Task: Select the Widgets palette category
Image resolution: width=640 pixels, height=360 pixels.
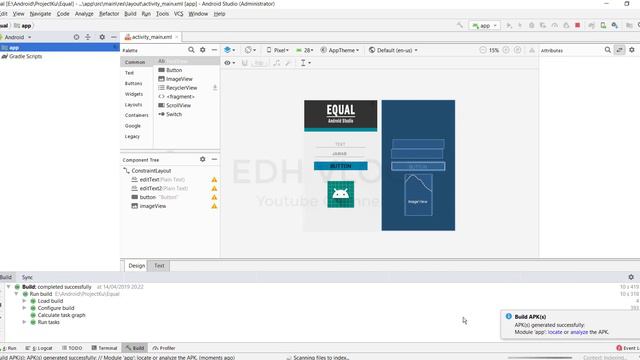Action: pos(134,94)
